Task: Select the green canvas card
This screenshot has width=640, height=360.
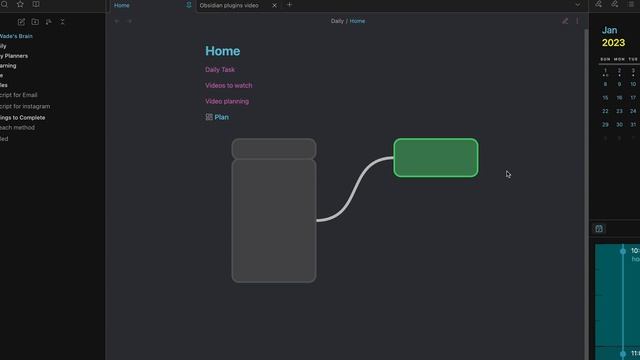Action: pos(436,158)
